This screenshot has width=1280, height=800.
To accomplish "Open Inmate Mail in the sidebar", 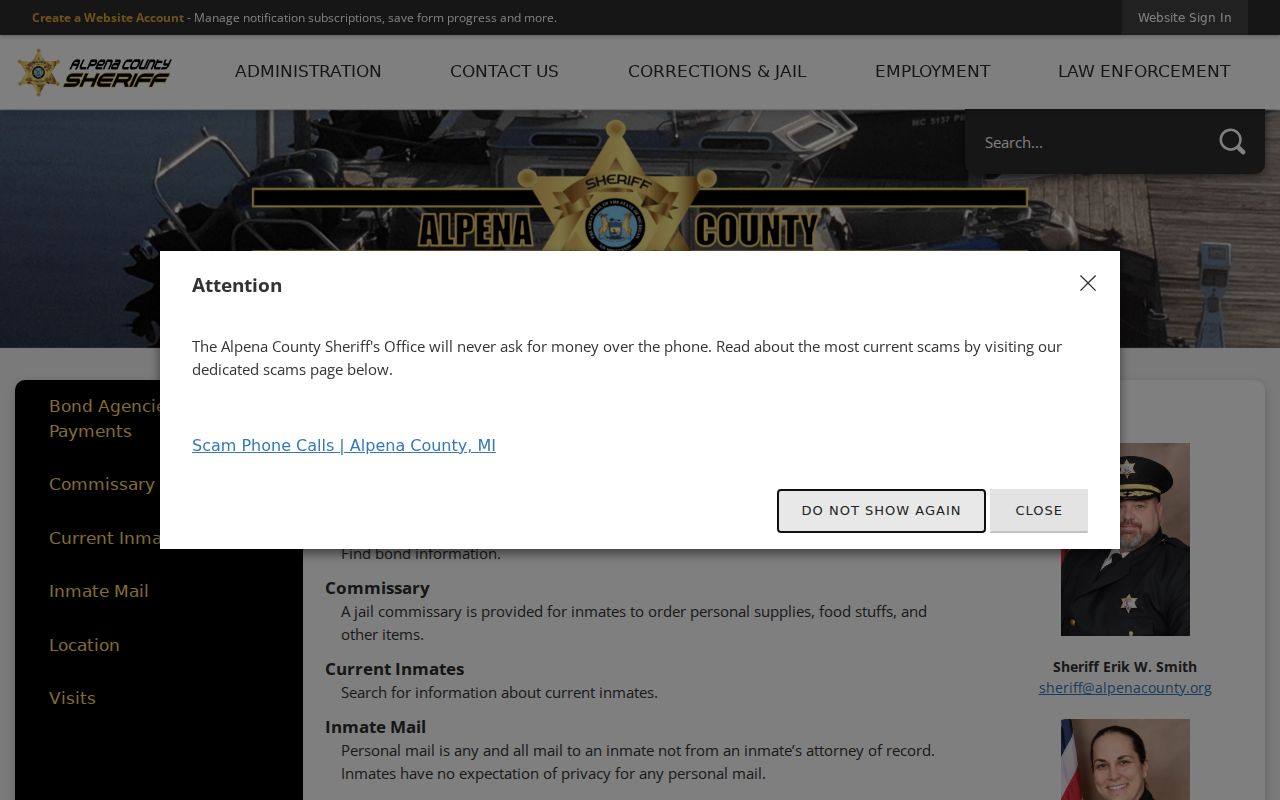I will tap(99, 591).
